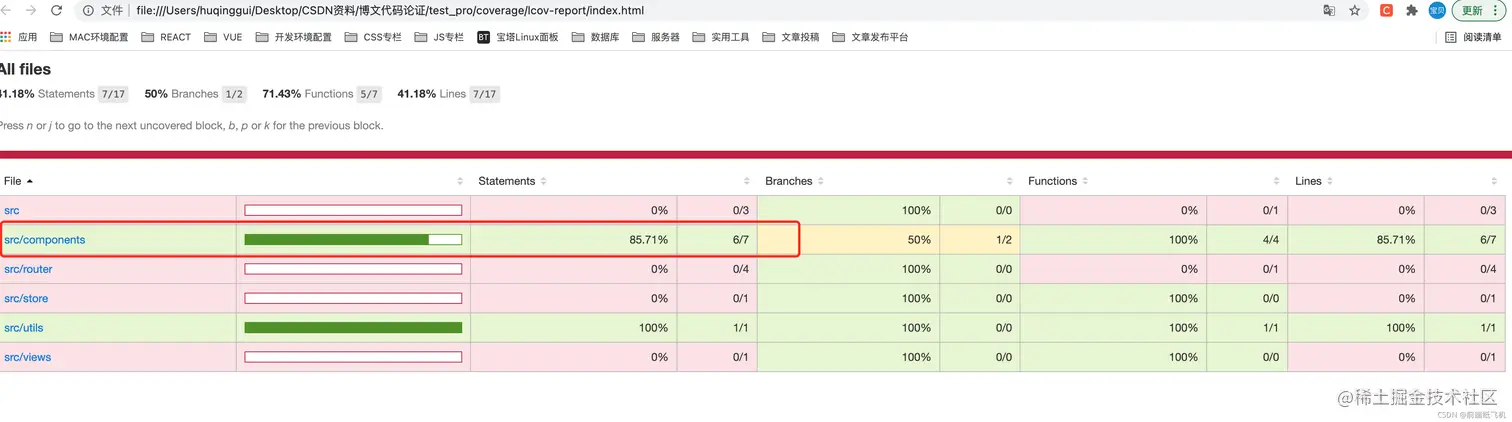1512x422 pixels.
Task: Click the 1/1 lines cell of src/utils
Action: (x=1464, y=328)
